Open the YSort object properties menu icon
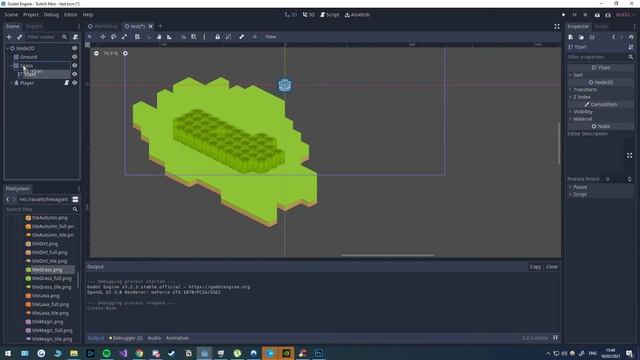This screenshot has height=360, width=640. click(x=631, y=47)
